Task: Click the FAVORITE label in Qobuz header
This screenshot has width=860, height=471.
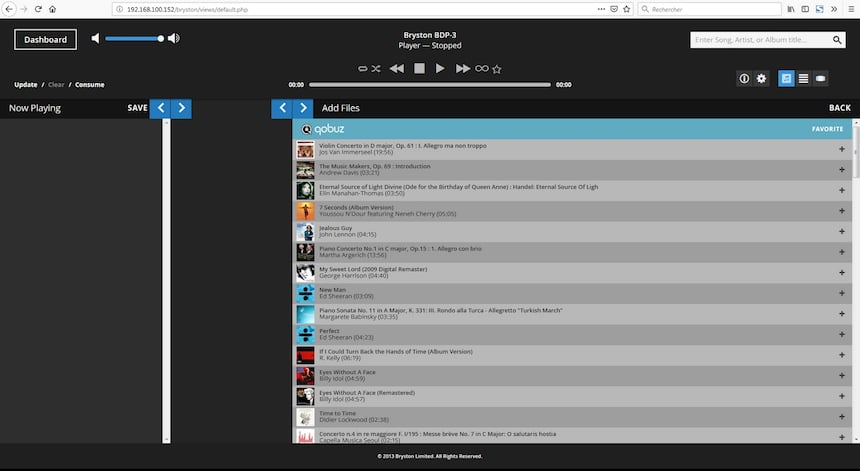Action: coord(828,129)
